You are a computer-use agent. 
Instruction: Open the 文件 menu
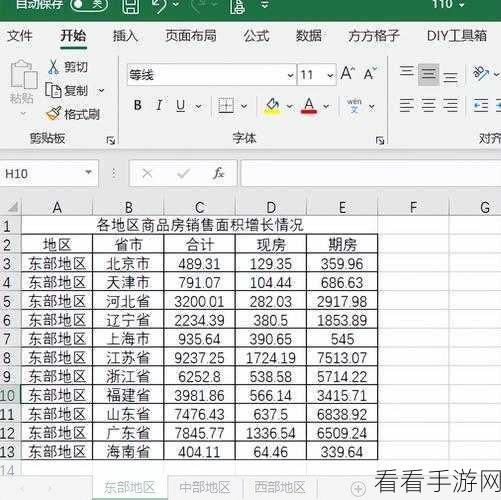pyautogui.click(x=20, y=35)
